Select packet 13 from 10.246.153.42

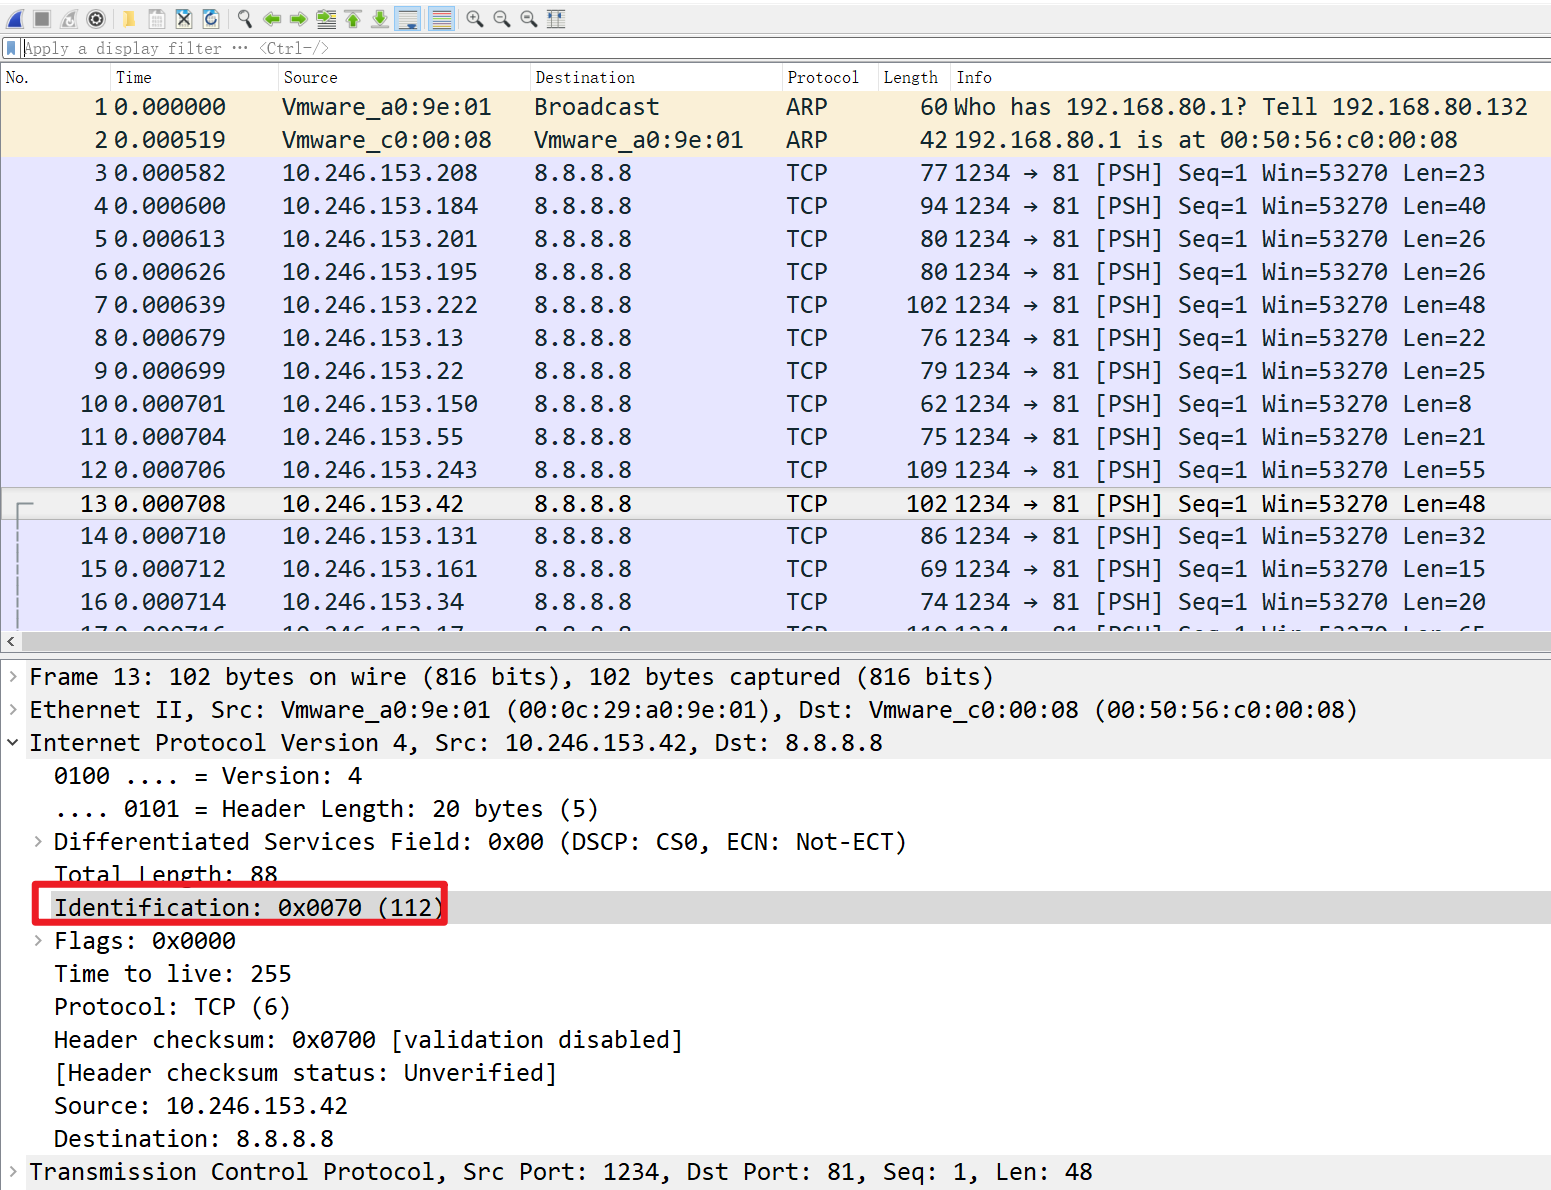(775, 503)
